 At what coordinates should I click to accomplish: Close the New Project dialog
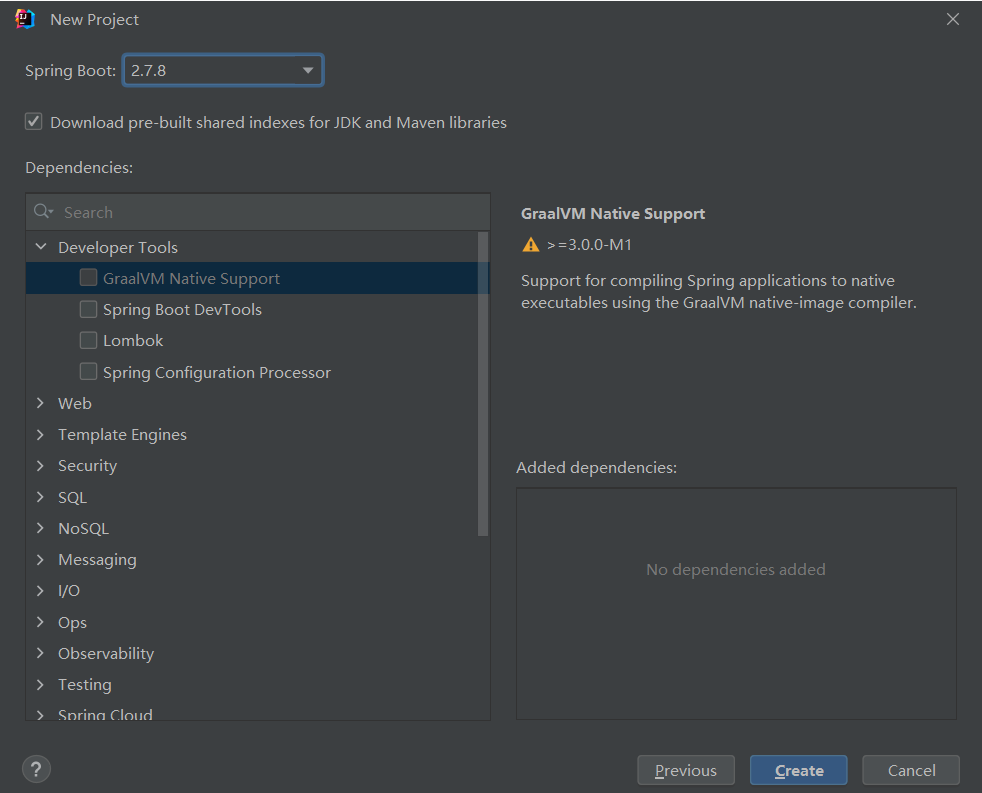point(952,19)
